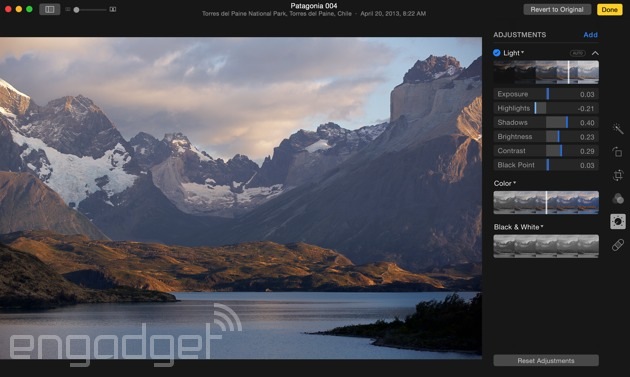Click the large thumbnail zoom icon

tap(113, 9)
